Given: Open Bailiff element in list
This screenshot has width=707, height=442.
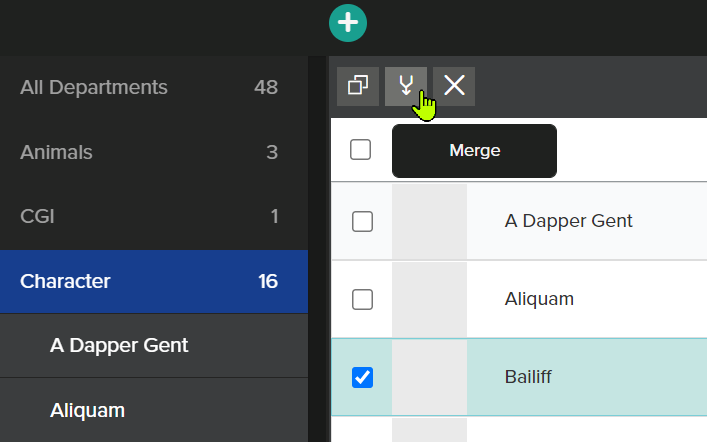Looking at the screenshot, I should (528, 377).
